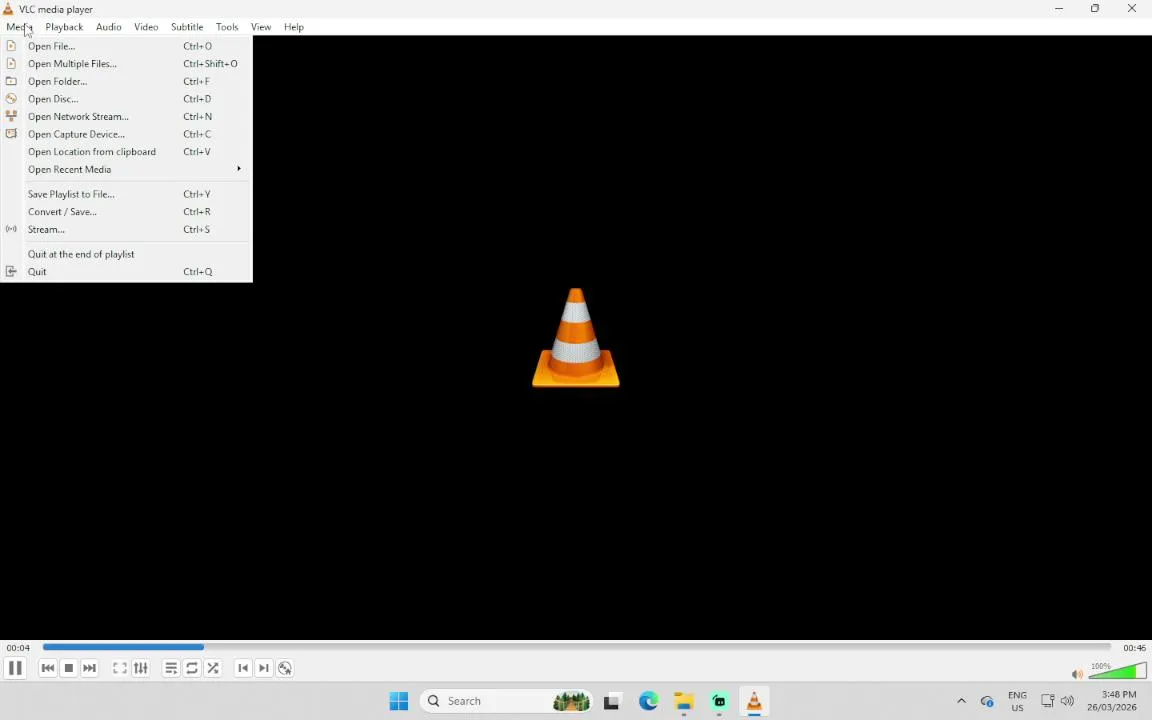Toggle shuffle random playback

[212, 668]
